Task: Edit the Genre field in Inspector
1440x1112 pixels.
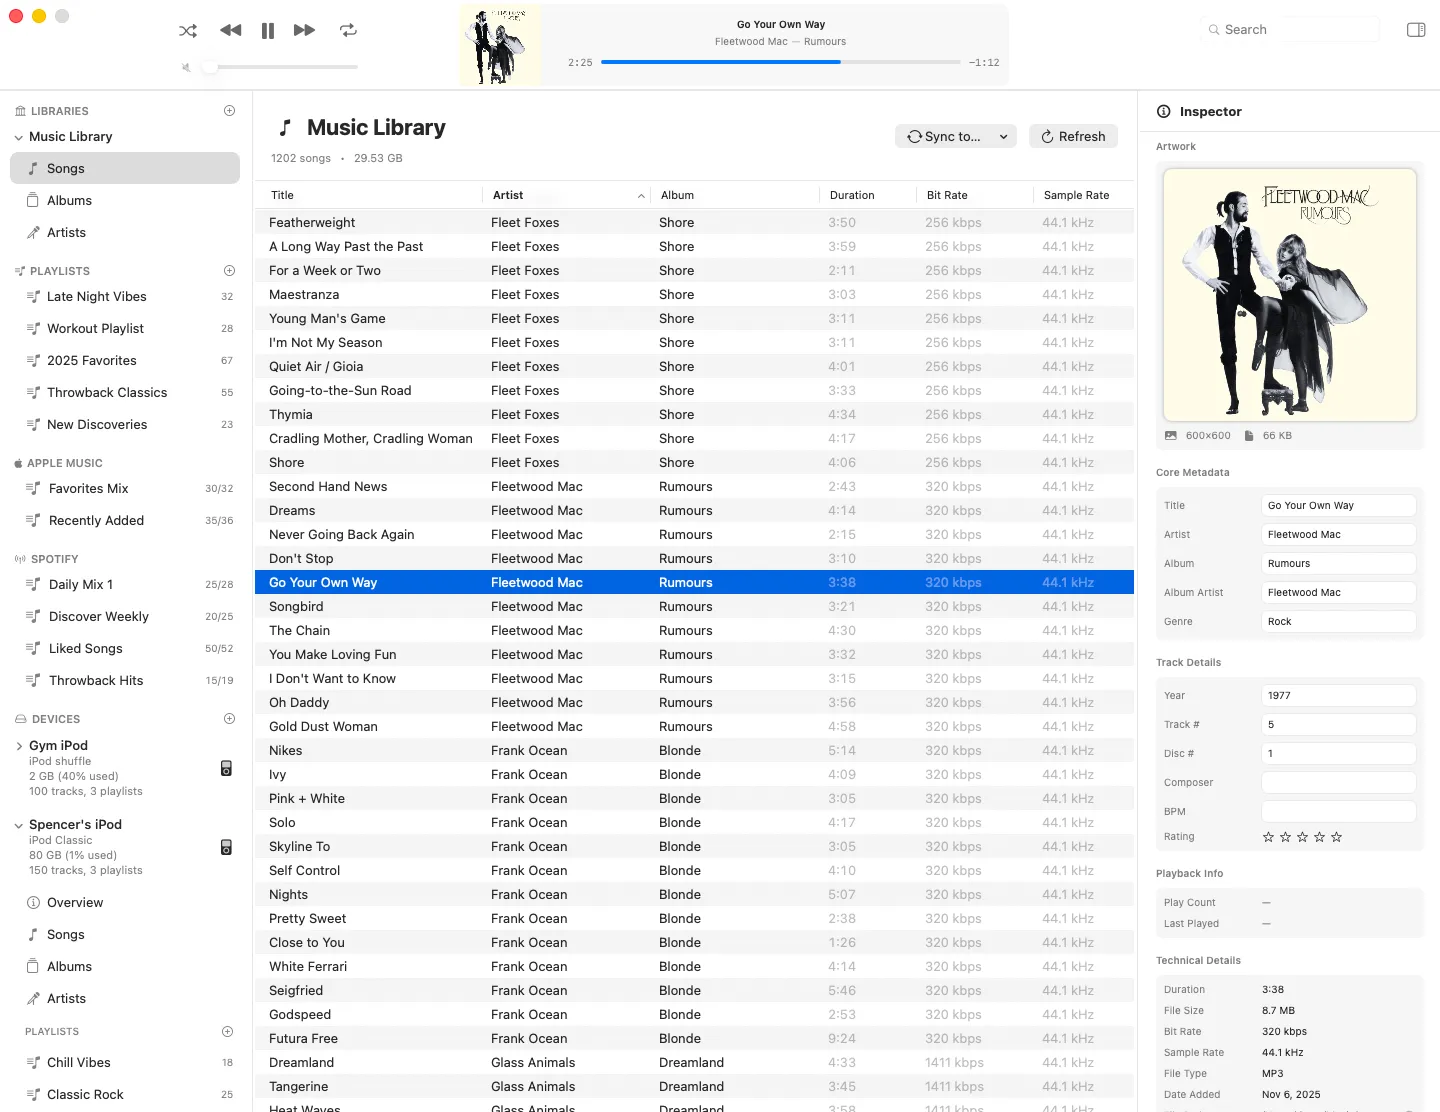Action: [1338, 621]
